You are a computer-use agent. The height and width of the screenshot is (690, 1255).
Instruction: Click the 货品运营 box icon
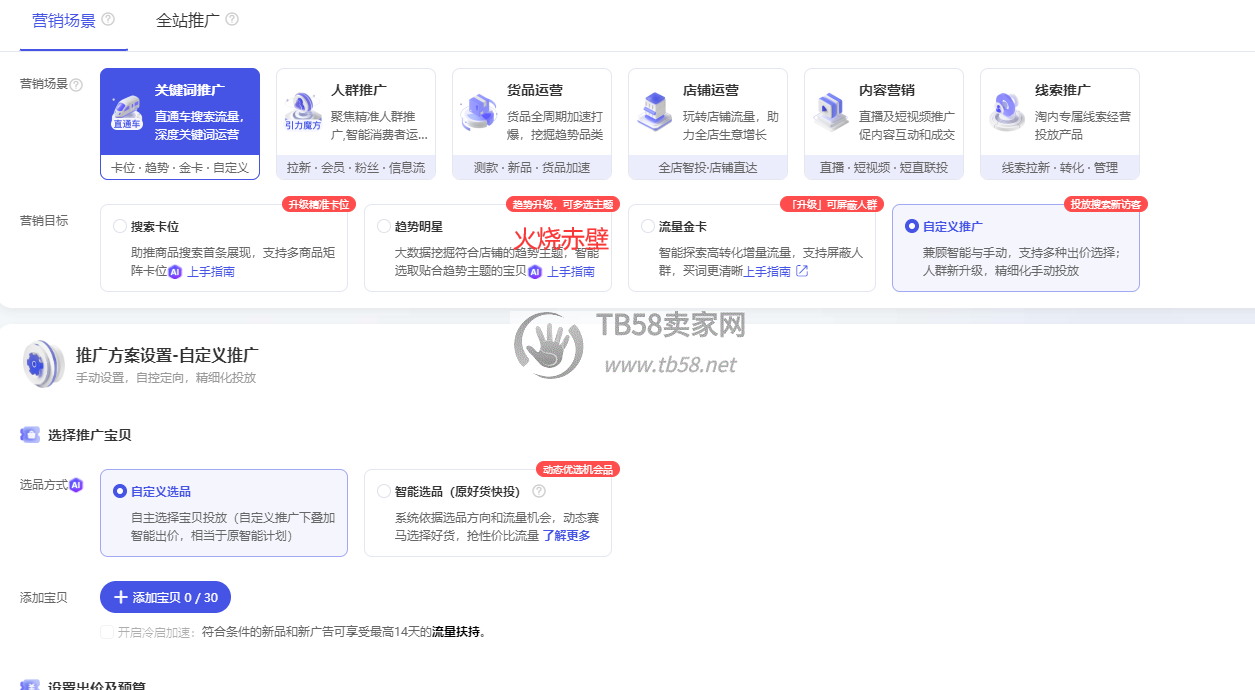tap(479, 112)
